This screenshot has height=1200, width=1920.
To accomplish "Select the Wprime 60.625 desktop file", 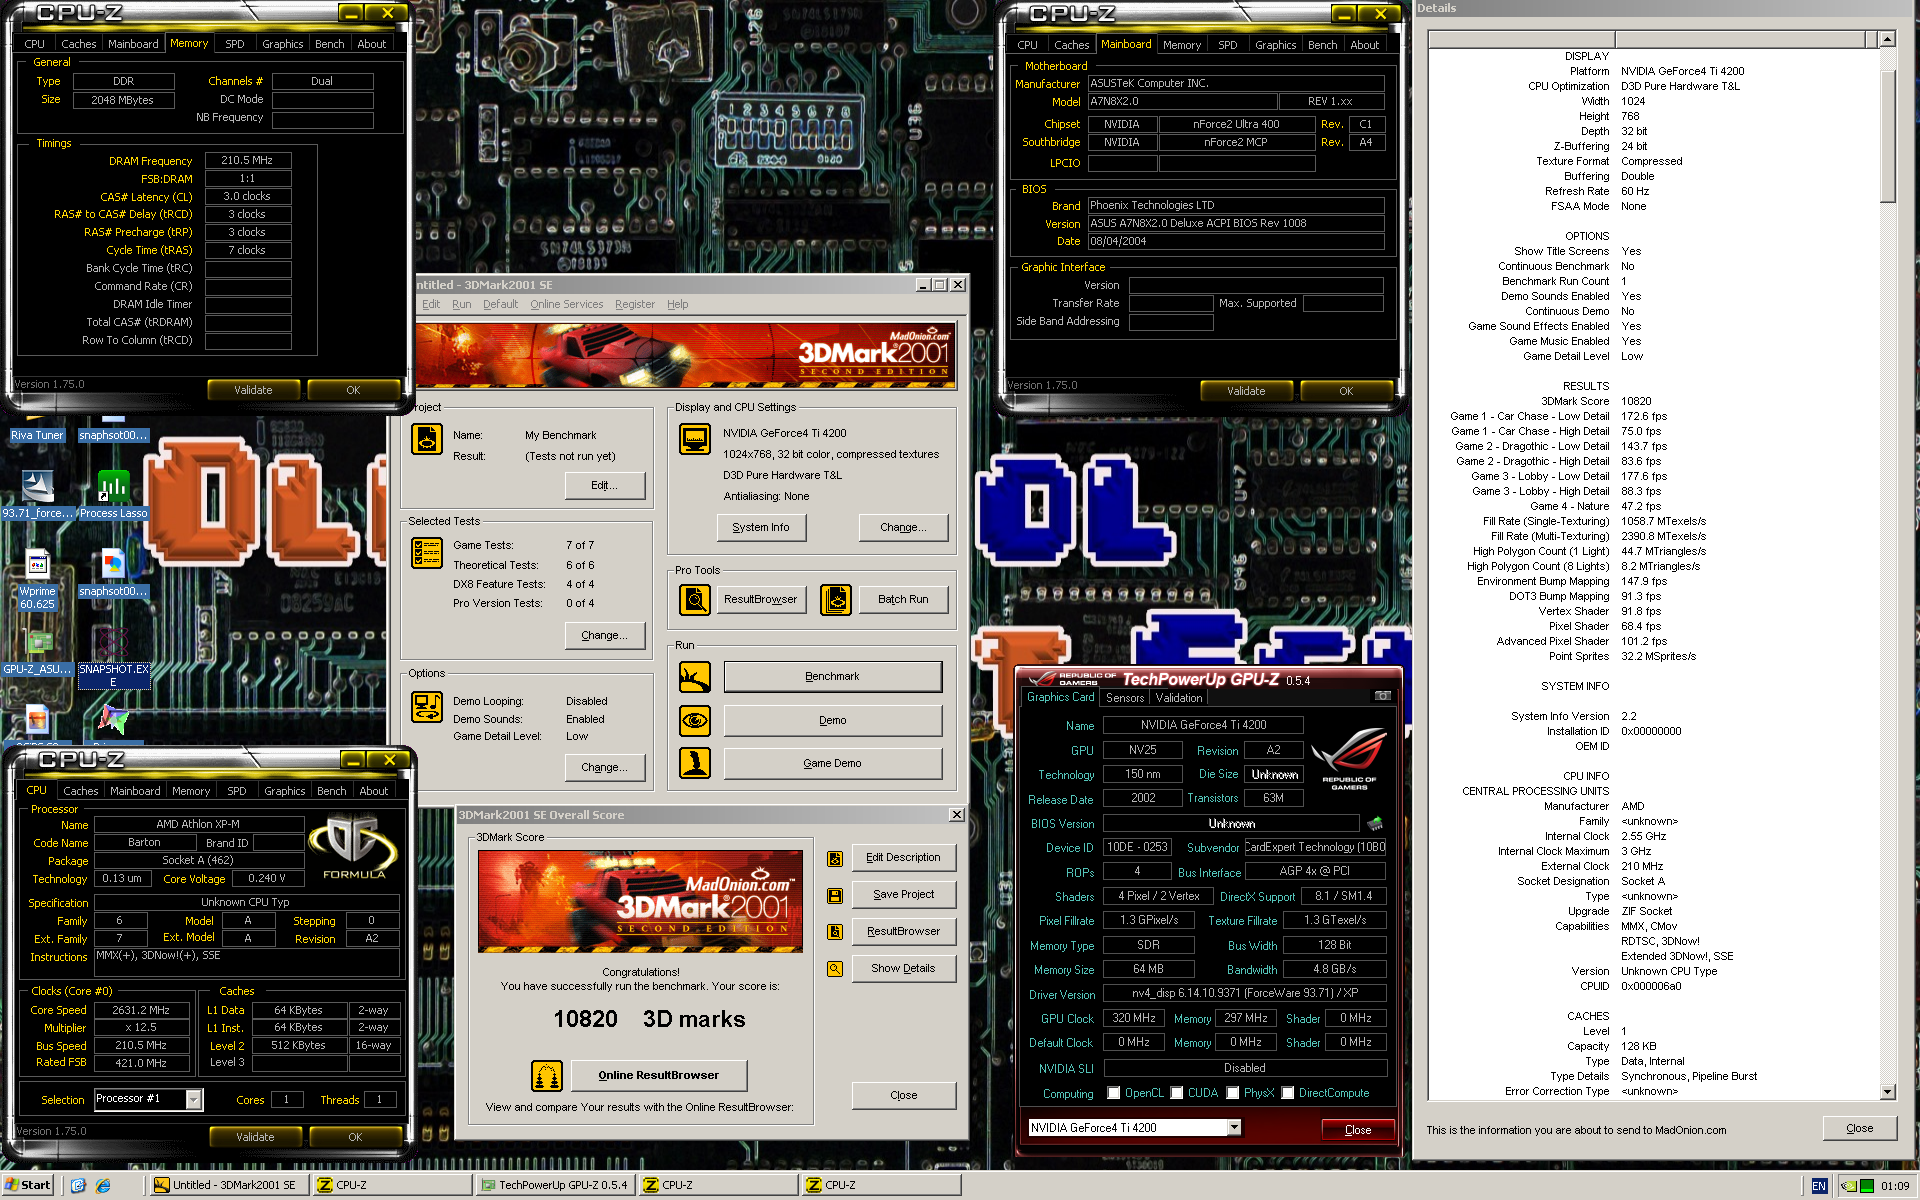I will [x=37, y=580].
